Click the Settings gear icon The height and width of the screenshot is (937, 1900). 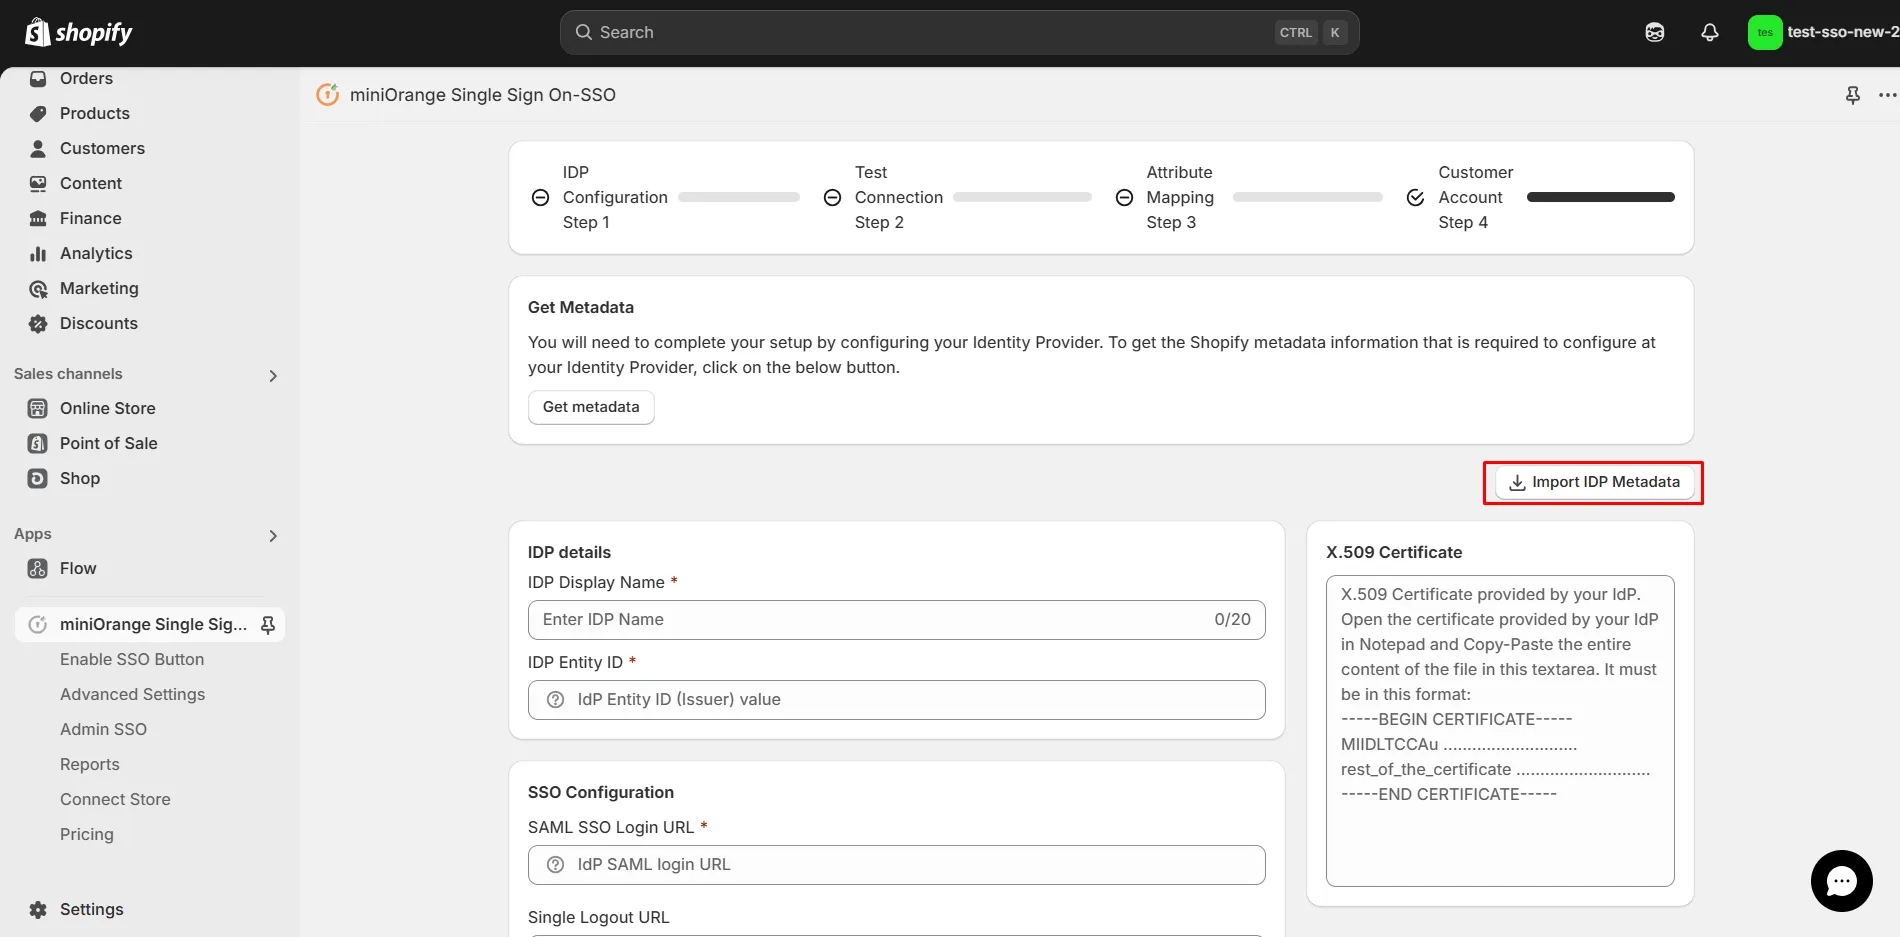[38, 909]
